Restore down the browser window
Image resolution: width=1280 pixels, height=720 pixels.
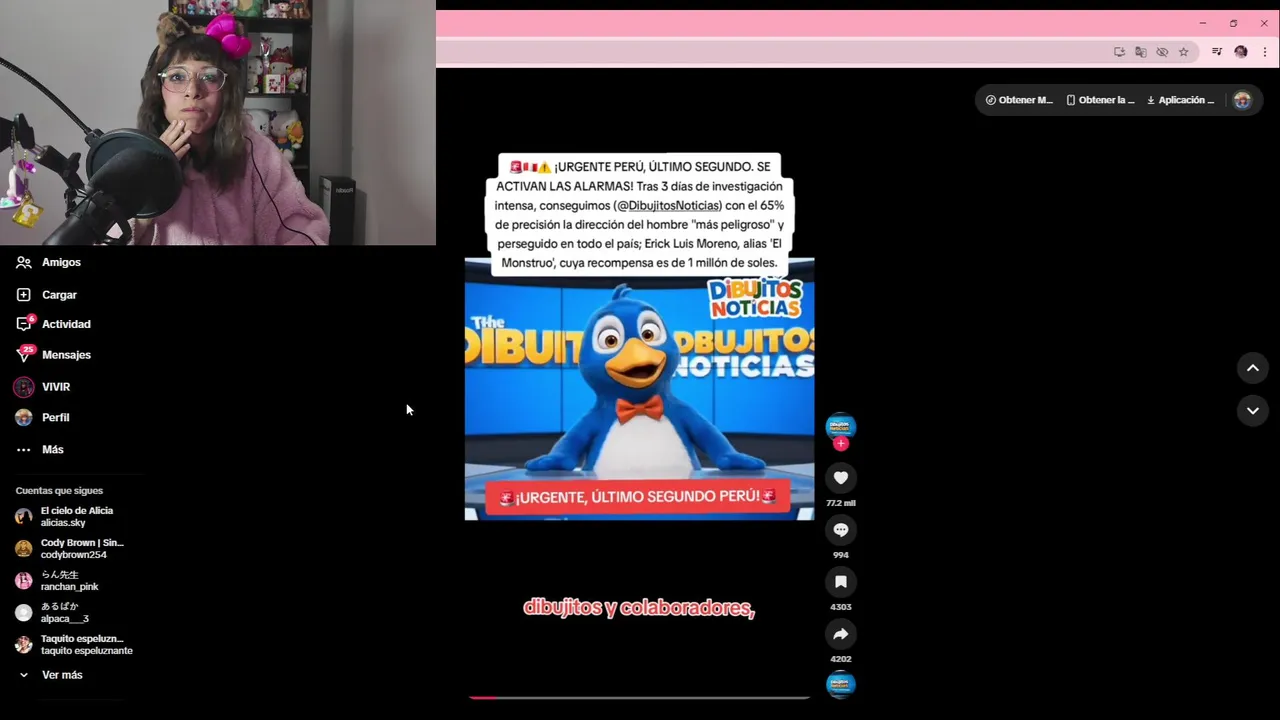coord(1233,23)
